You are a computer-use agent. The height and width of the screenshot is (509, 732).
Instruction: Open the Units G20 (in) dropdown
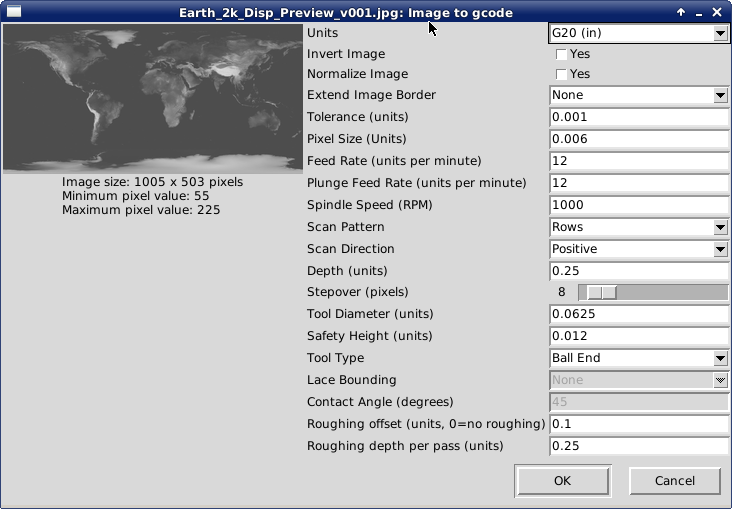[639, 33]
